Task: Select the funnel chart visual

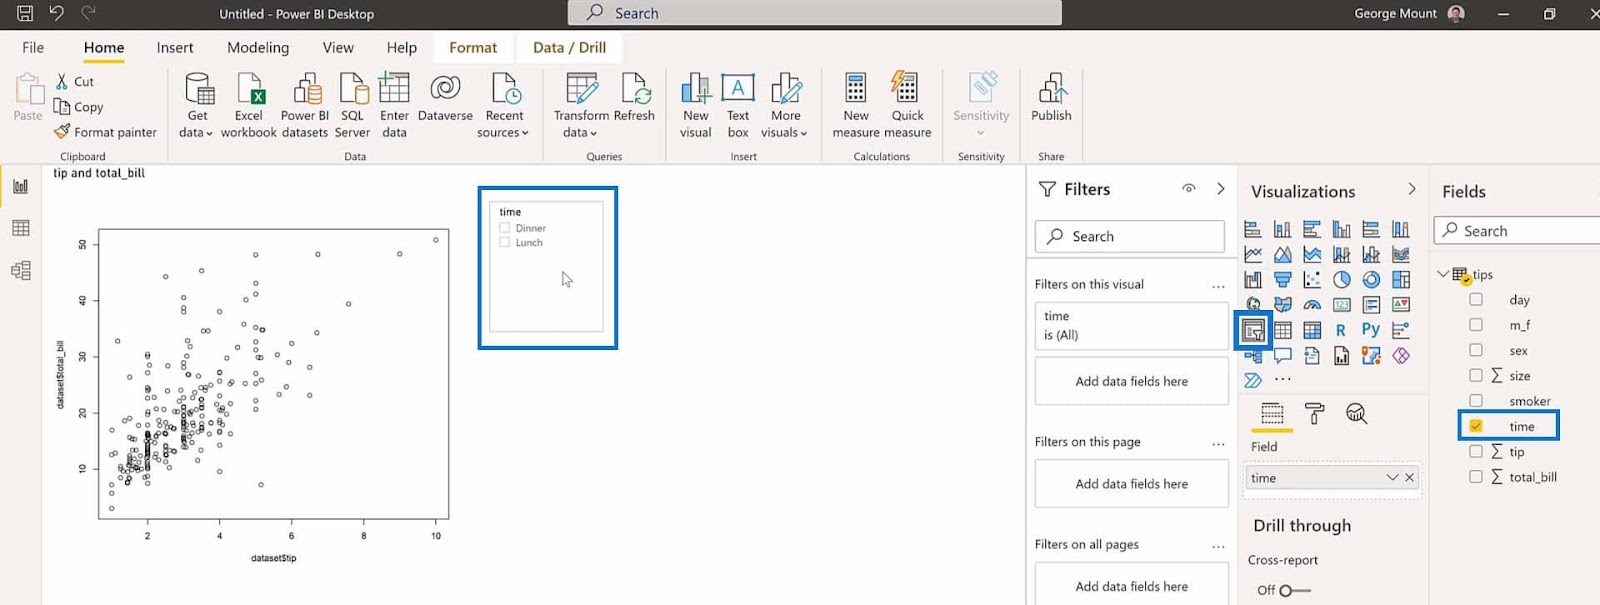Action: [1282, 280]
